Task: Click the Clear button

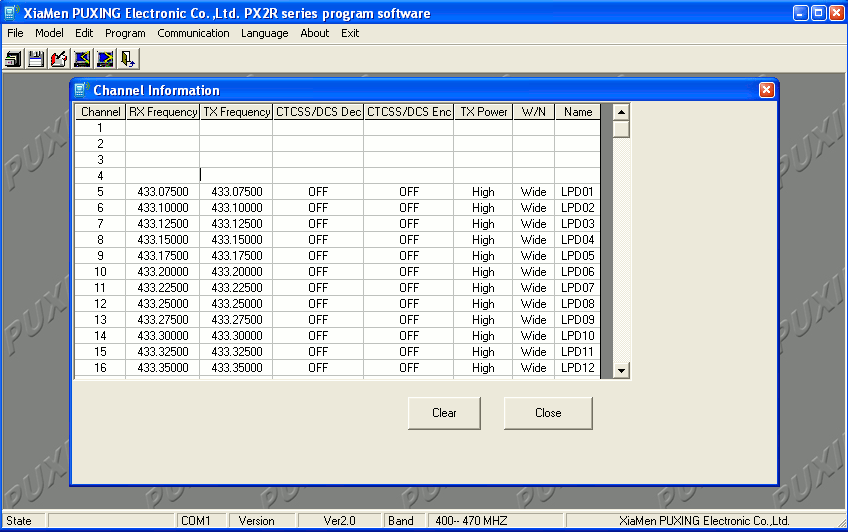Action: click(x=444, y=413)
